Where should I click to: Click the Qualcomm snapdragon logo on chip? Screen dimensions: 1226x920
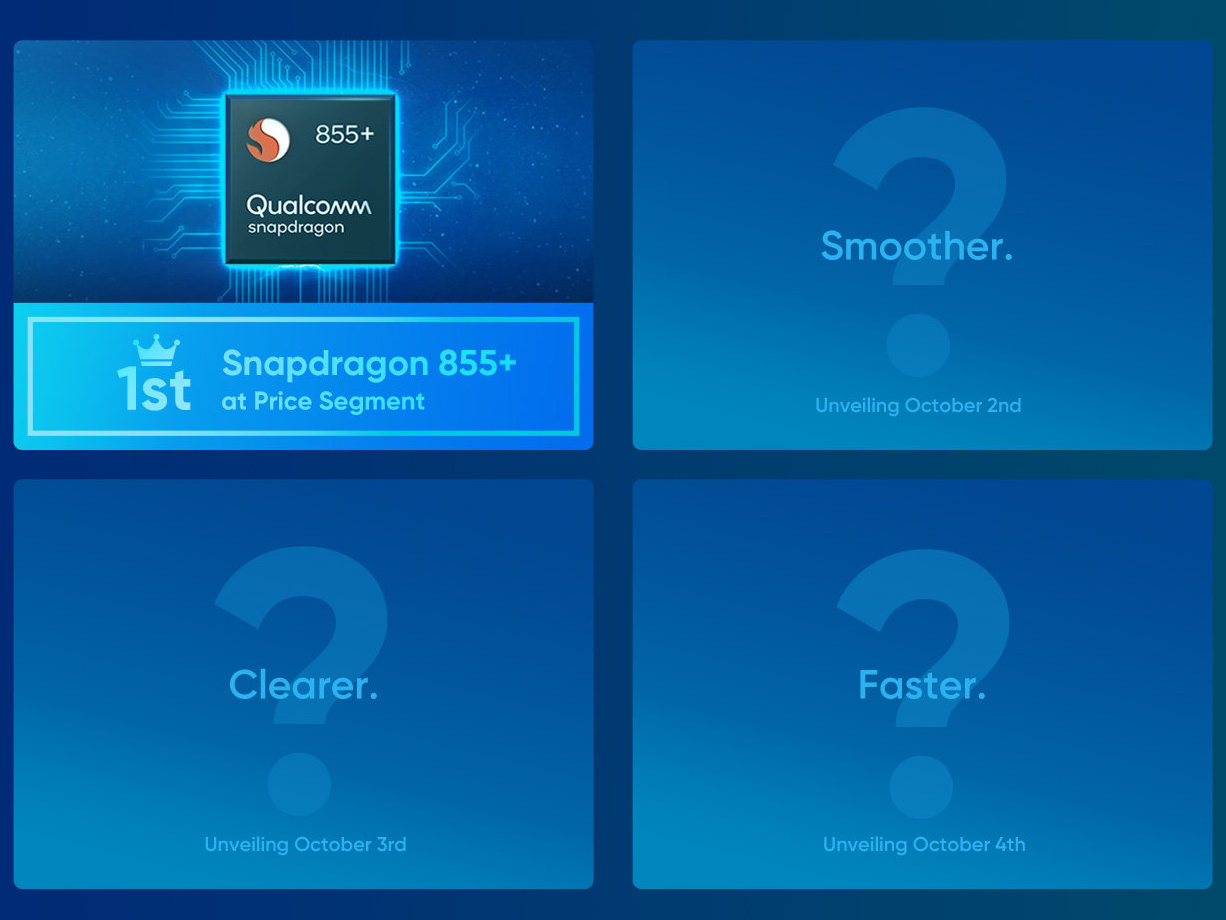(x=309, y=213)
